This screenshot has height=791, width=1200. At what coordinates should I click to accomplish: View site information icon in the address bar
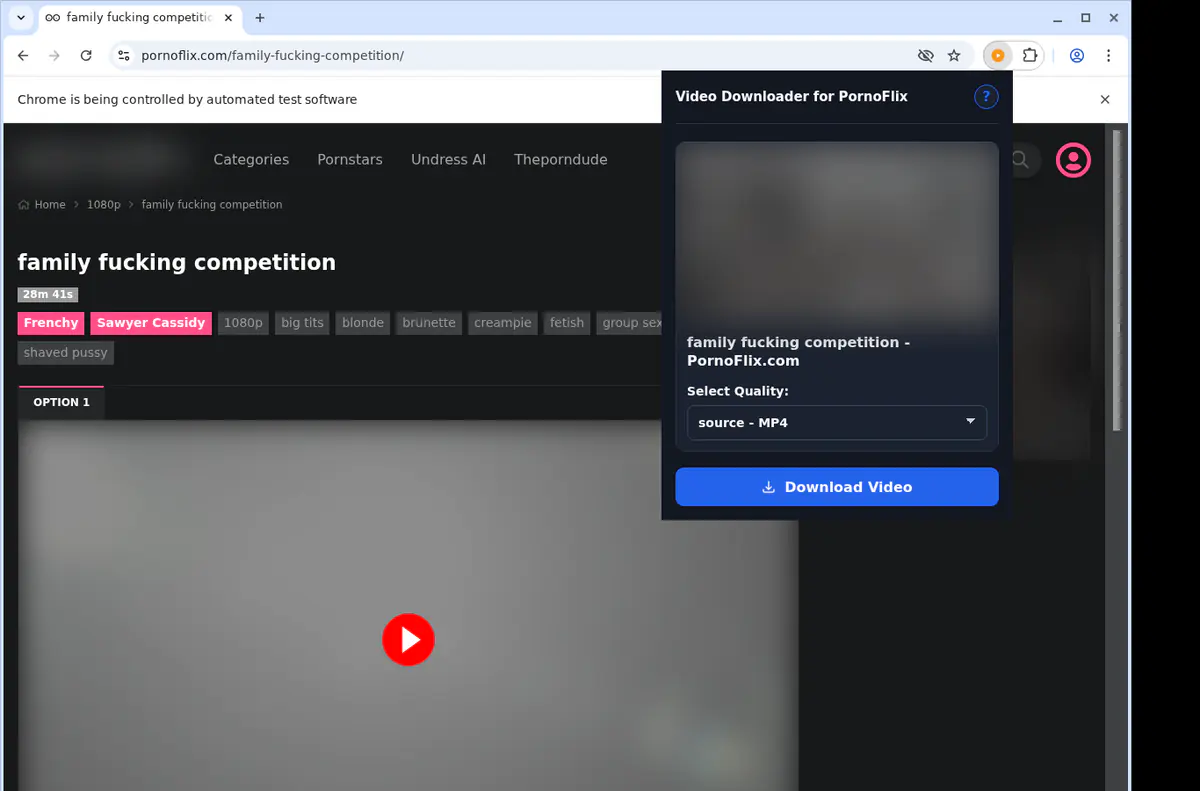tap(124, 56)
